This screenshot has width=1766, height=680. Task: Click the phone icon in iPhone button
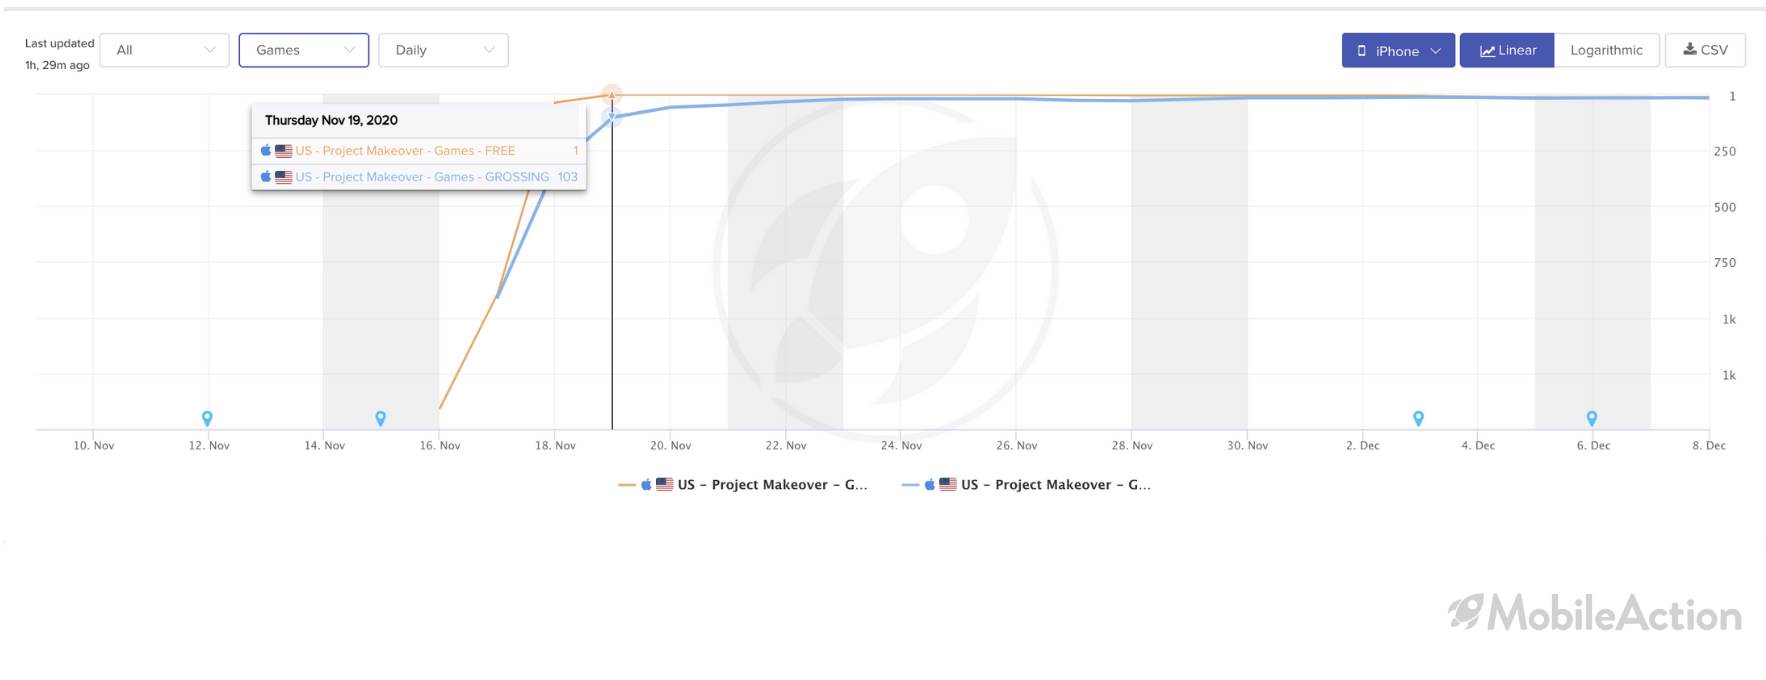click(1362, 51)
